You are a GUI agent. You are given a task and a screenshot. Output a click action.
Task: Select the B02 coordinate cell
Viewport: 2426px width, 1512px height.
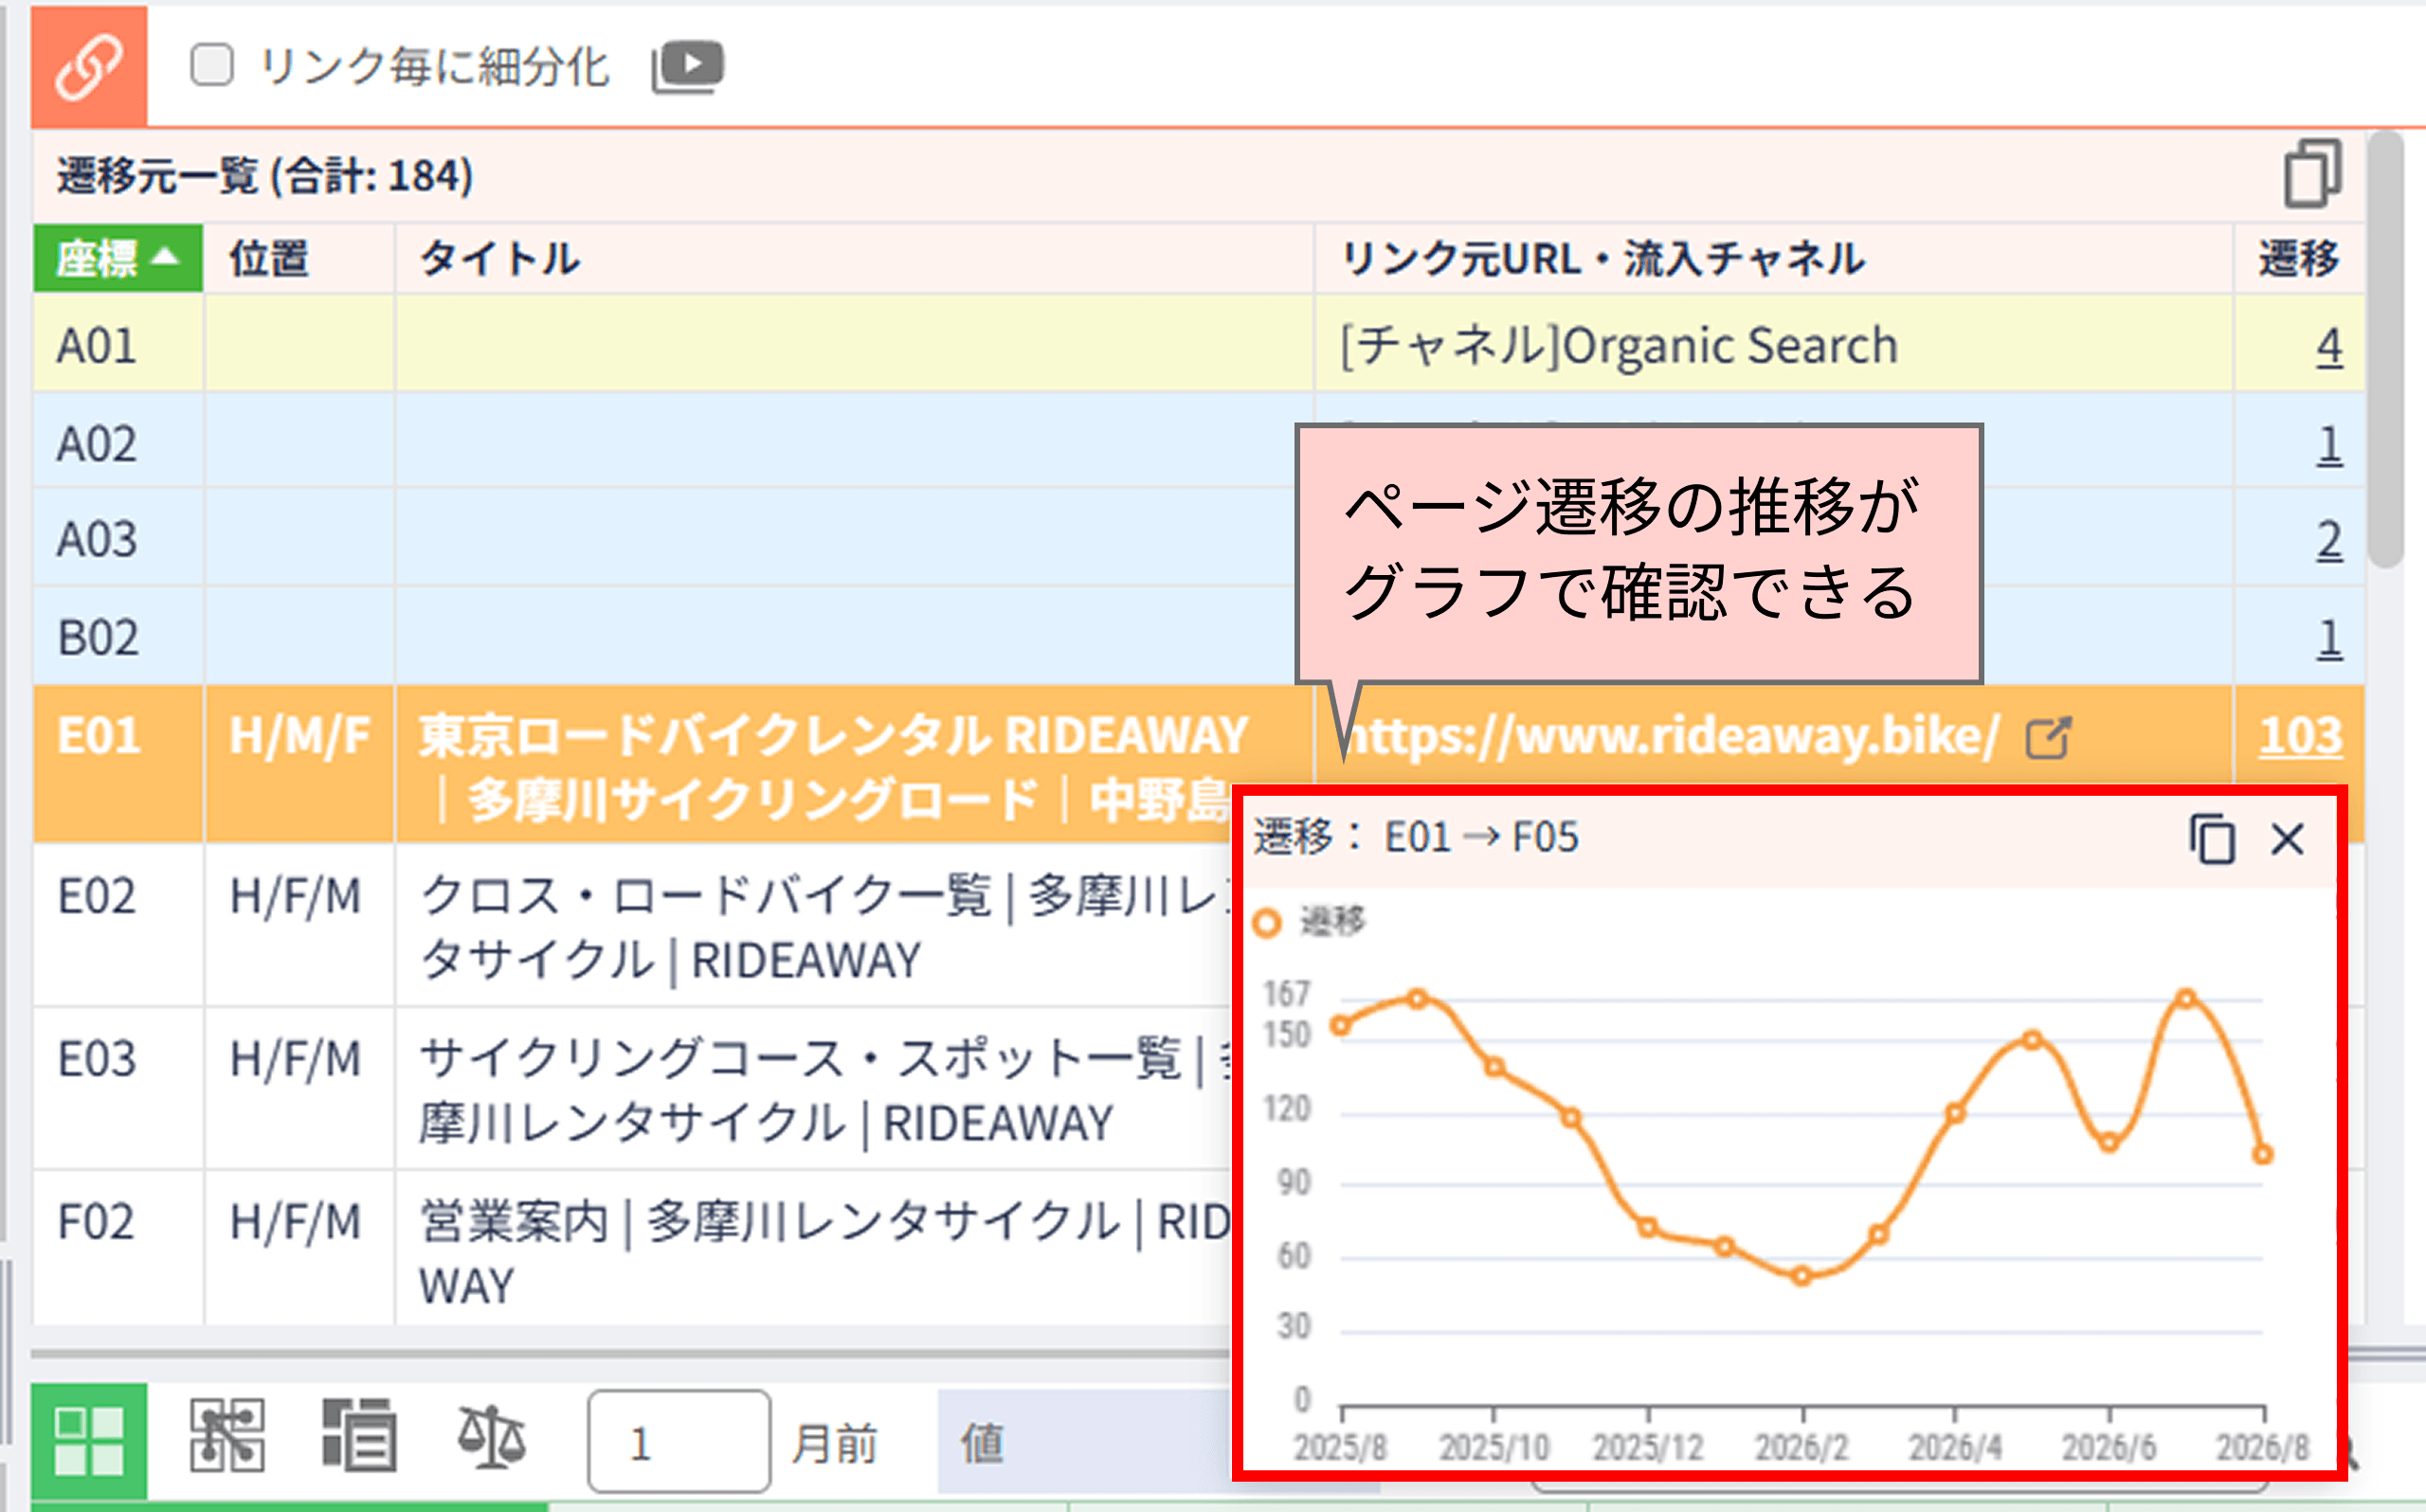(118, 638)
